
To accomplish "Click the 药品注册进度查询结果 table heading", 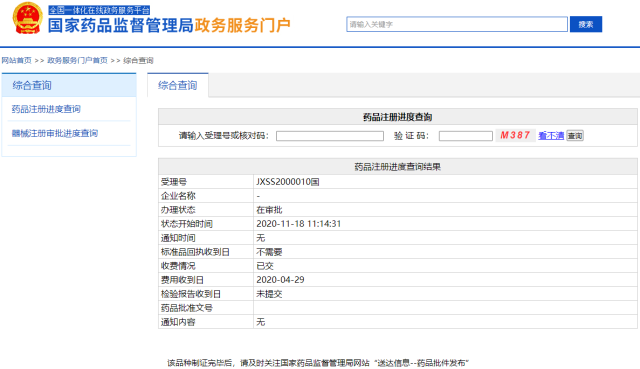I will tap(398, 167).
